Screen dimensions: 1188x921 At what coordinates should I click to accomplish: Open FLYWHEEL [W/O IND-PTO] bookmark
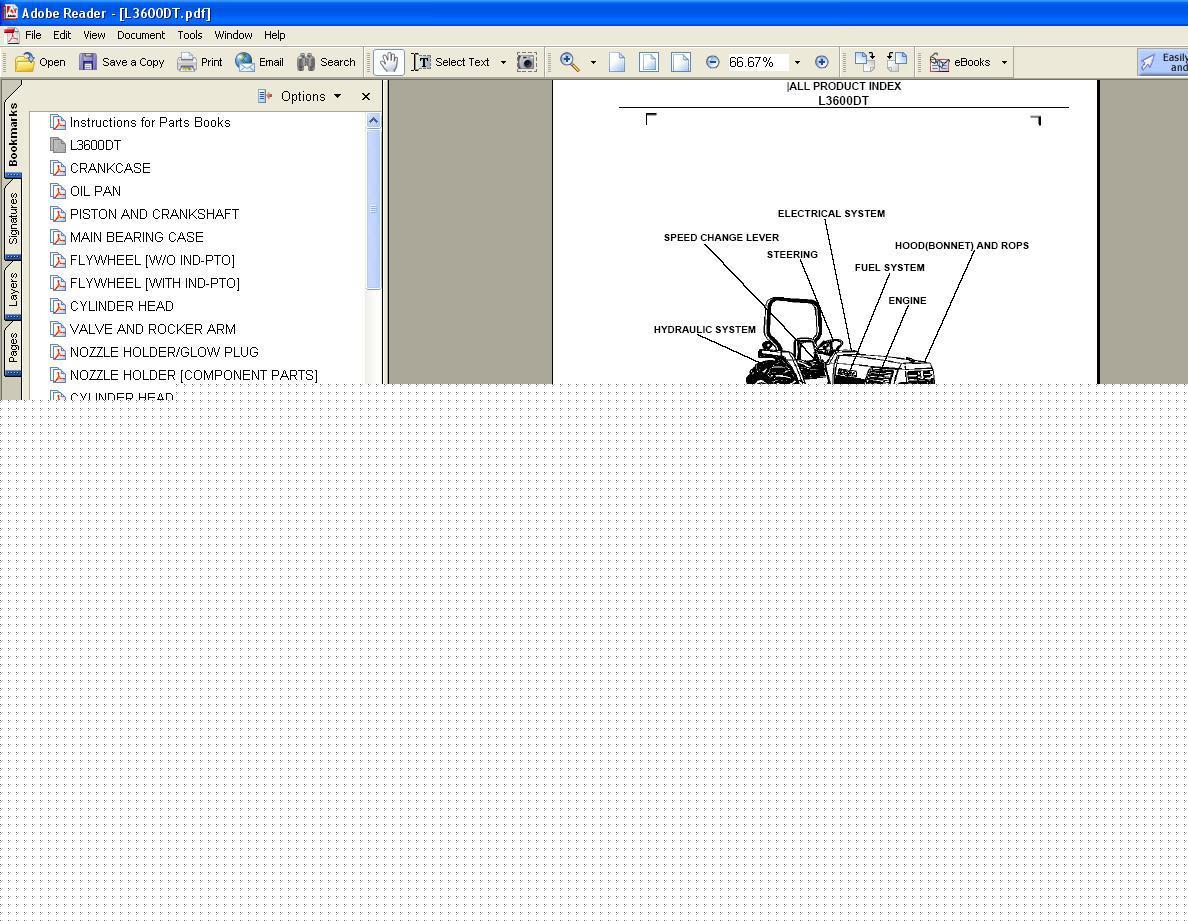point(152,260)
